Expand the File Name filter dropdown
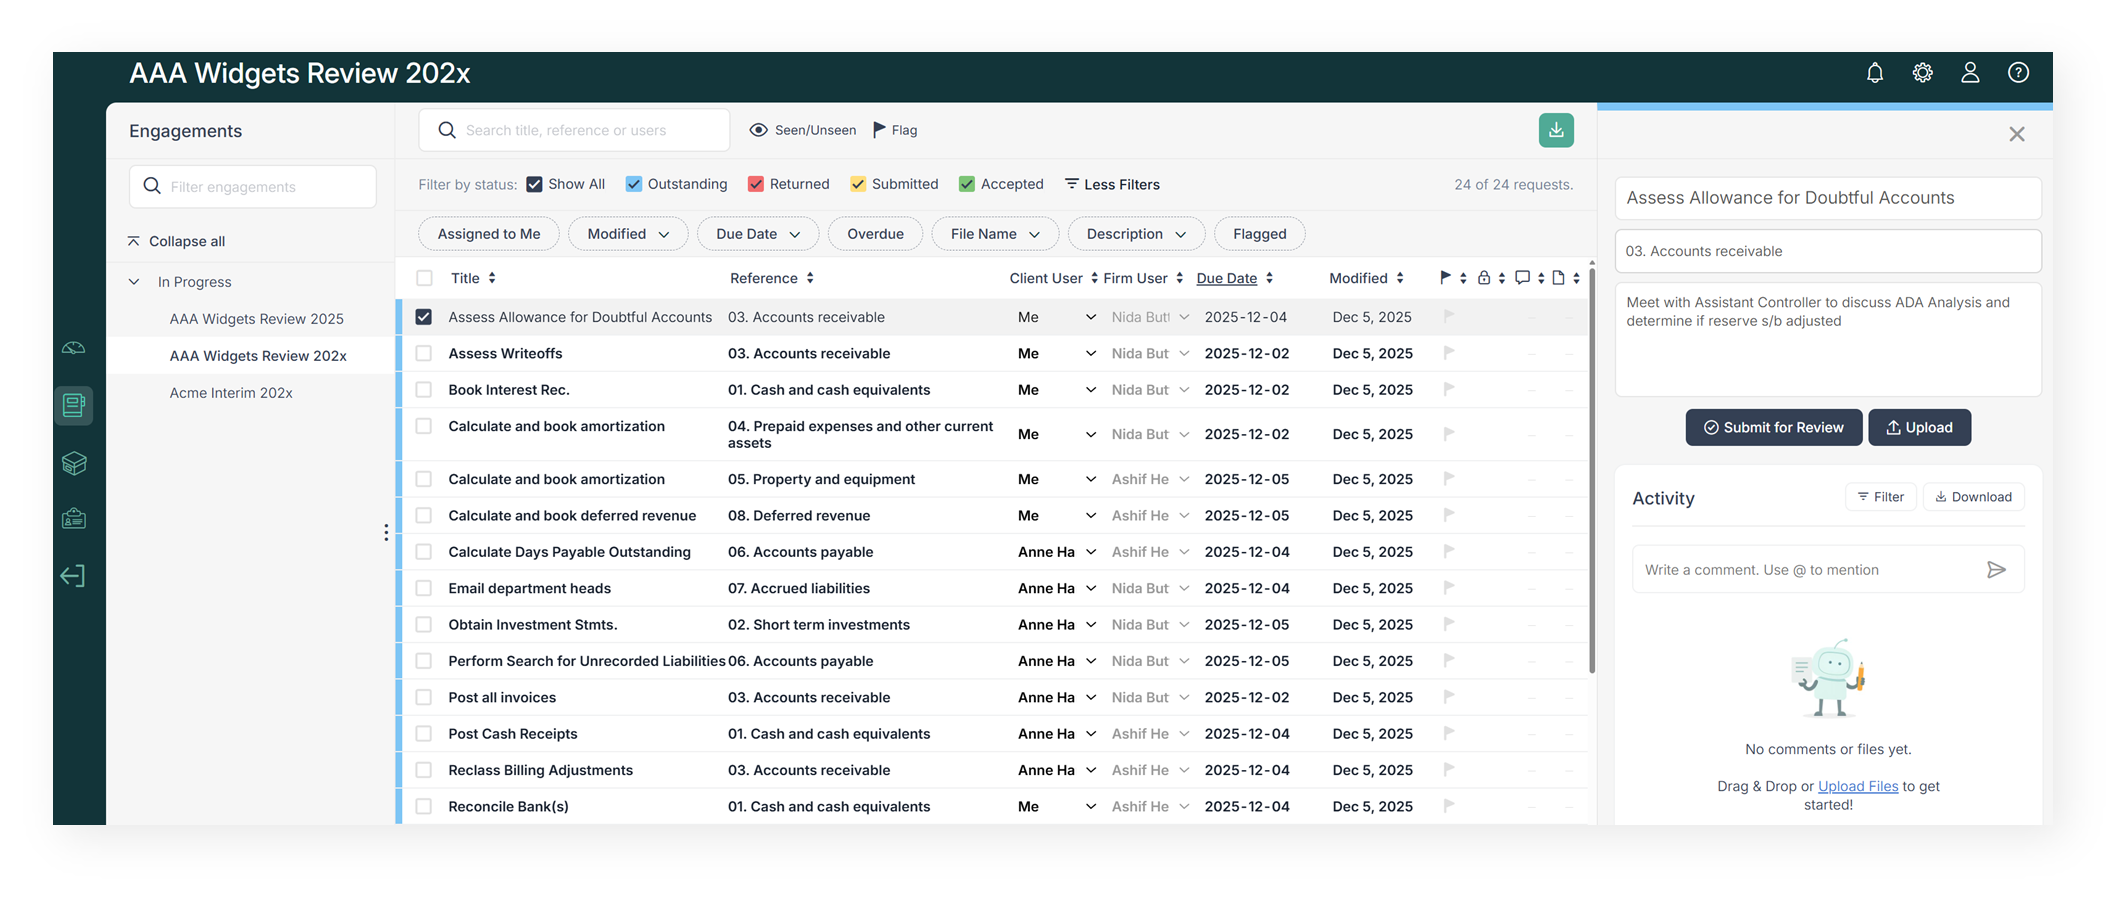Image resolution: width=2126 pixels, height=899 pixels. [x=994, y=234]
